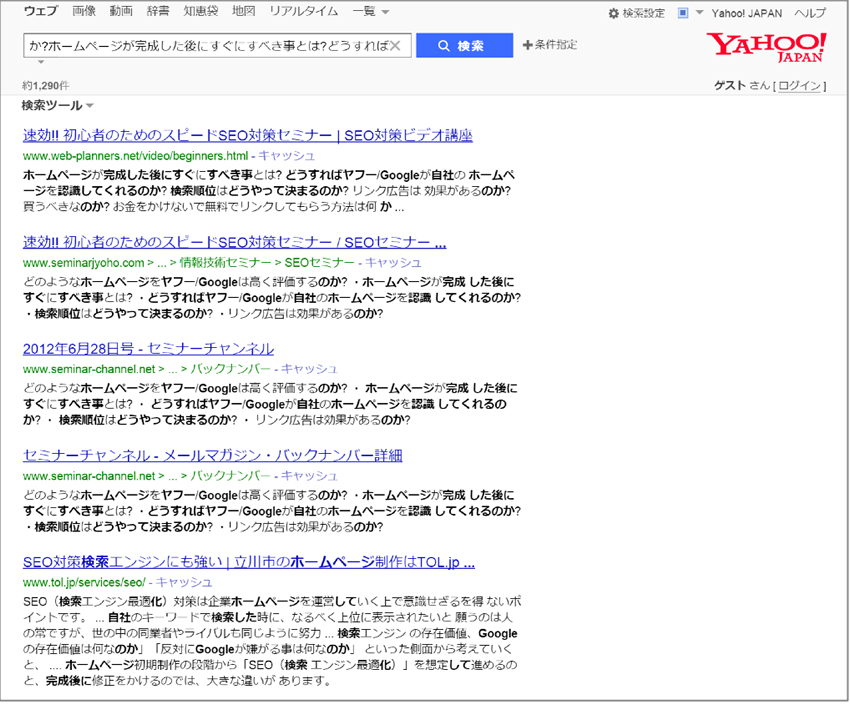Click the 検索設定 link text

[643, 14]
